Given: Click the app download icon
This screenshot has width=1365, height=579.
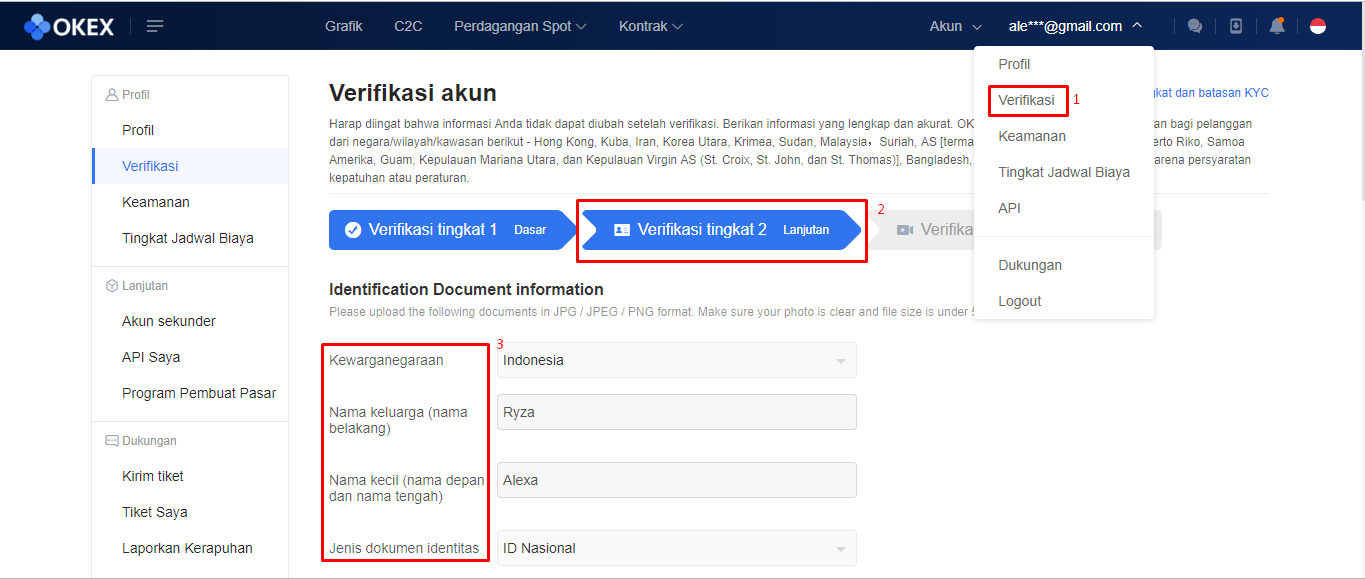Looking at the screenshot, I should 1236,26.
